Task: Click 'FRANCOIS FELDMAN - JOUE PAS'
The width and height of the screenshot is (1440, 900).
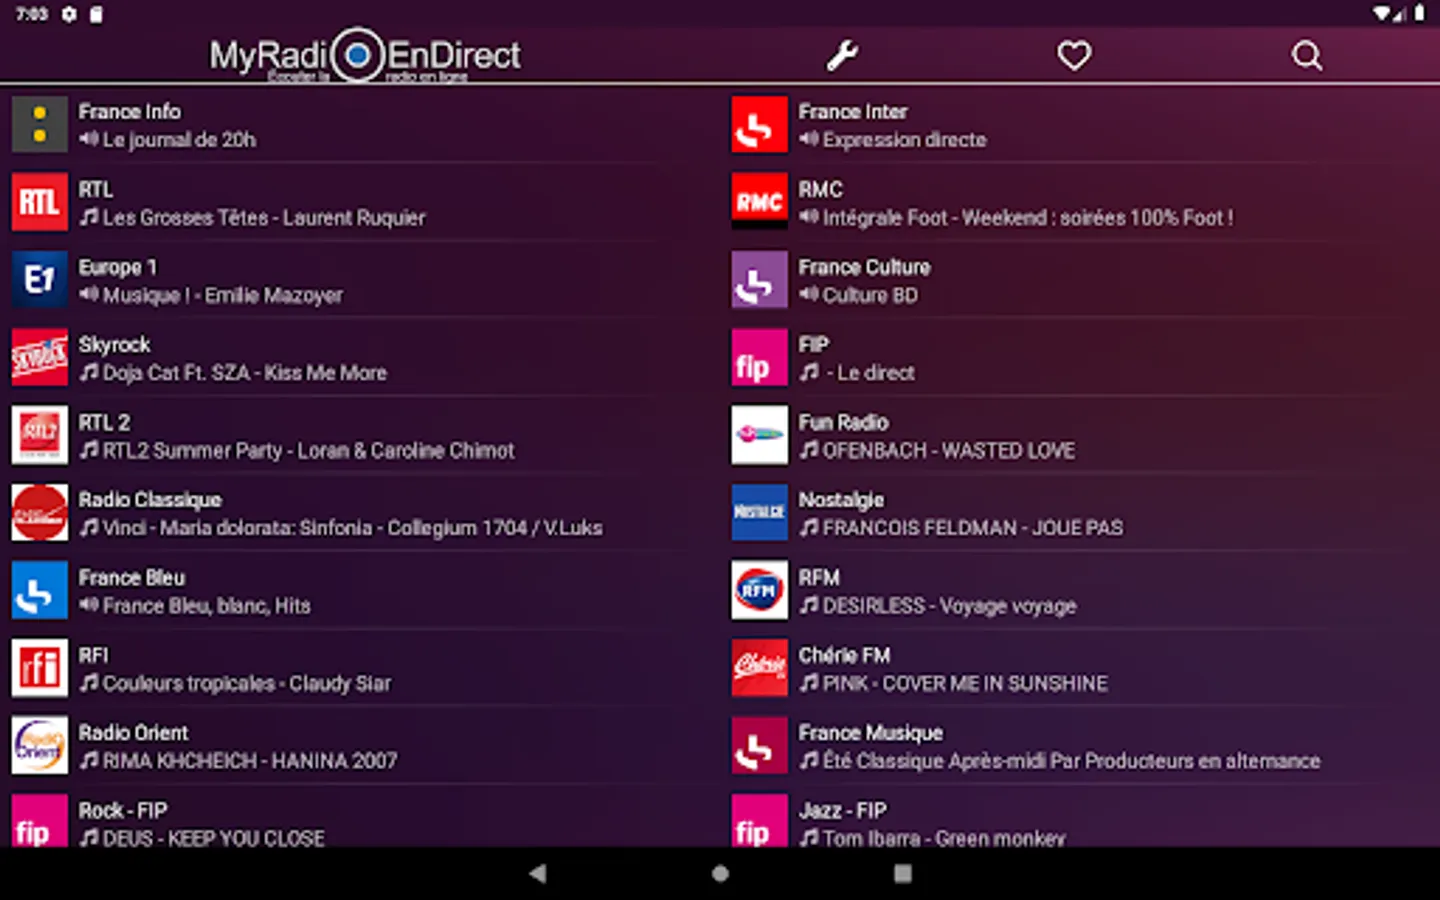Action: (x=973, y=528)
